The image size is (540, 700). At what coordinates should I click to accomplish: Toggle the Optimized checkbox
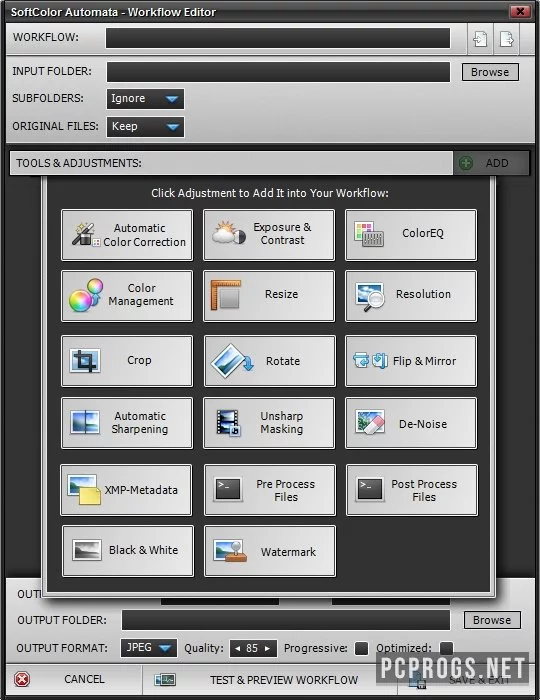[446, 648]
